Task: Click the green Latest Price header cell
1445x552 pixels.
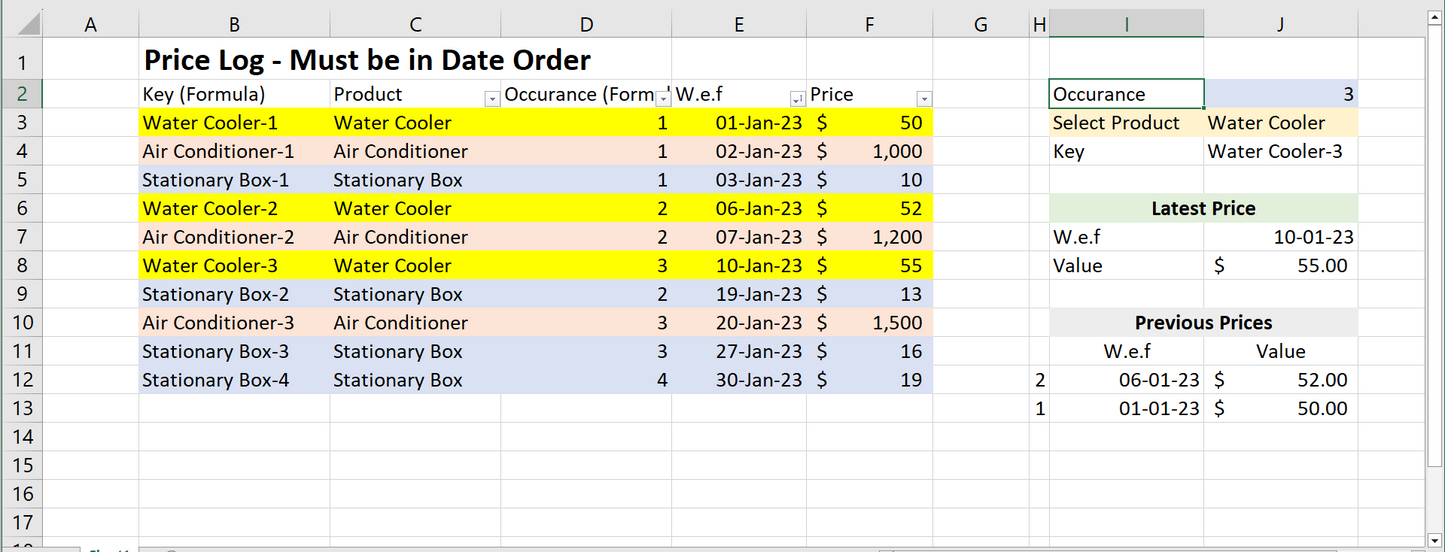Action: (x=1203, y=209)
